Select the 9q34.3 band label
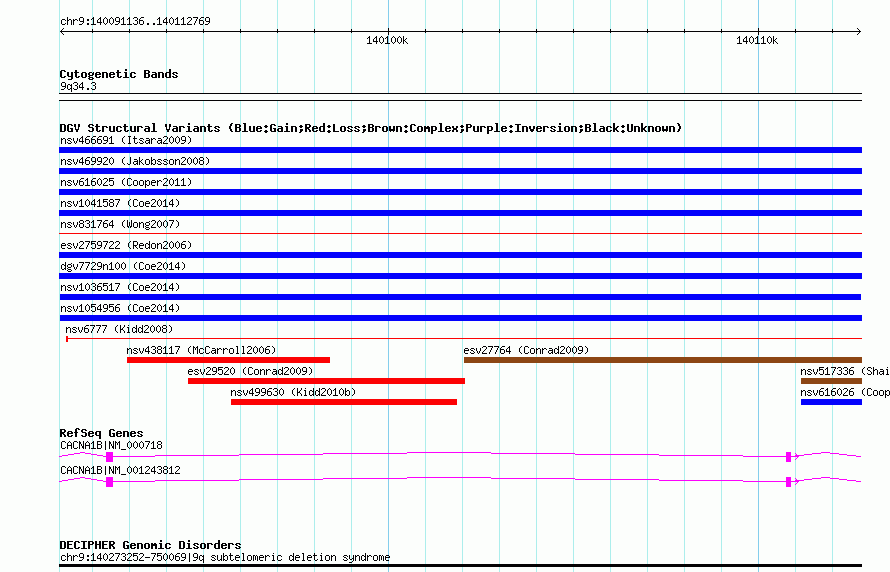Screen dimensions: 890x572 (78, 86)
